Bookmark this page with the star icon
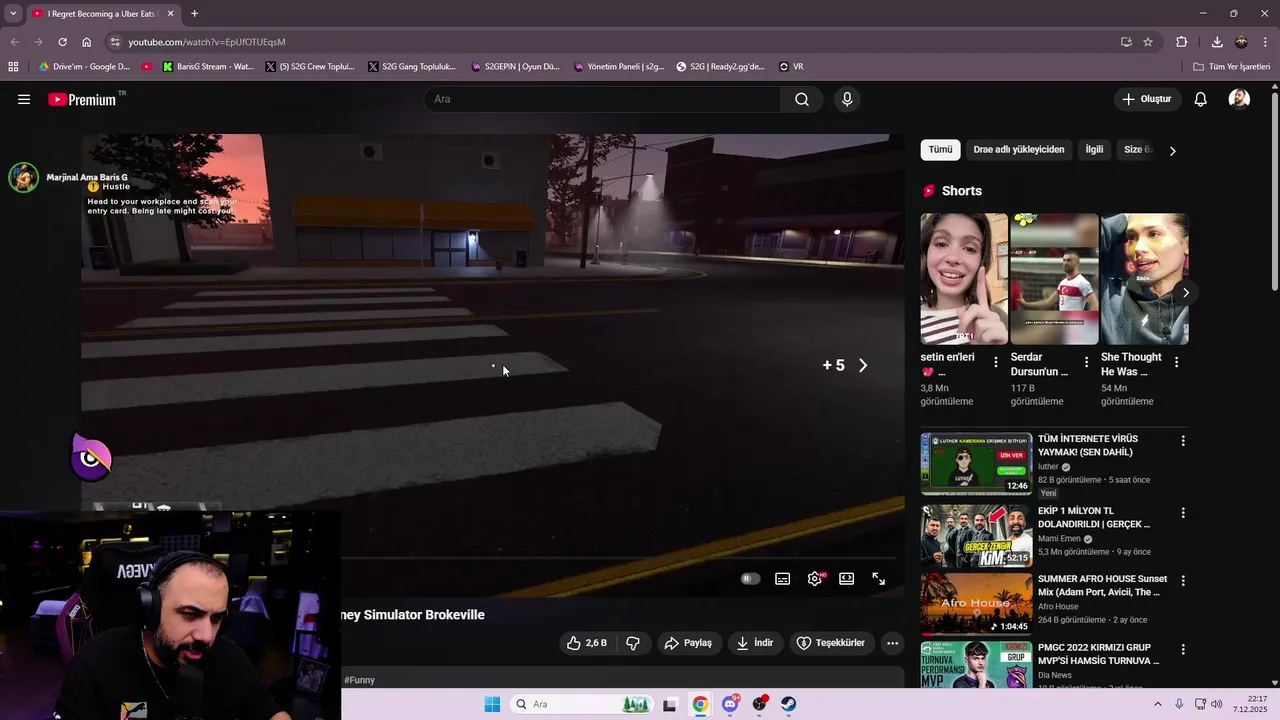Screen dimensions: 1280x720 pyautogui.click(x=1148, y=42)
